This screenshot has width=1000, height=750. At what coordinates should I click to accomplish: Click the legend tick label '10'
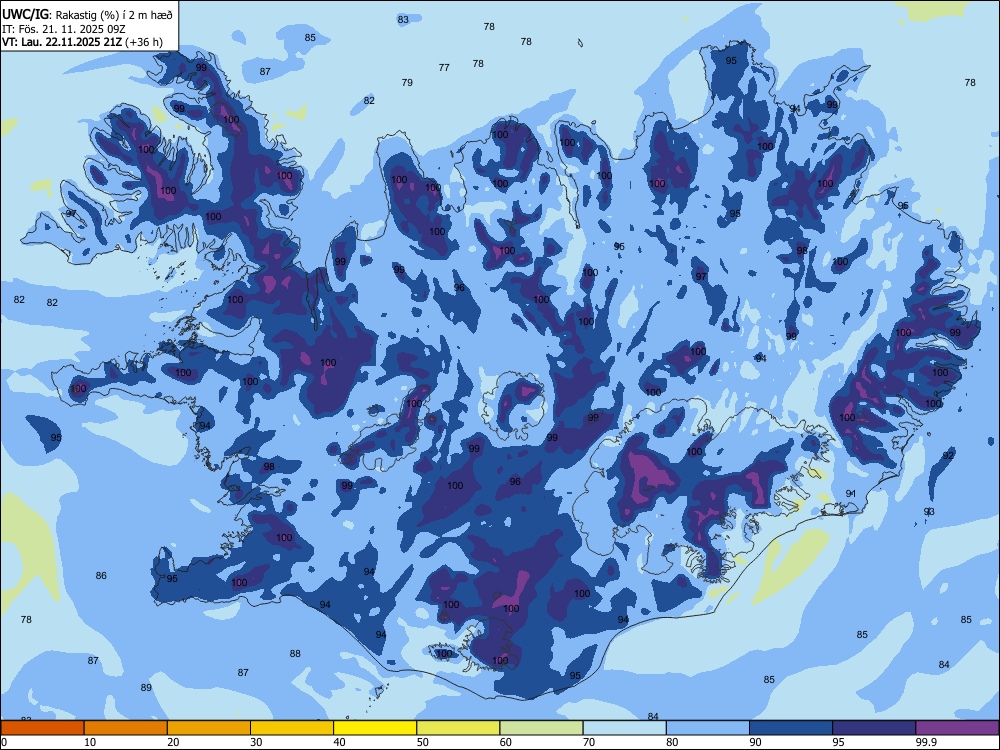(x=90, y=742)
